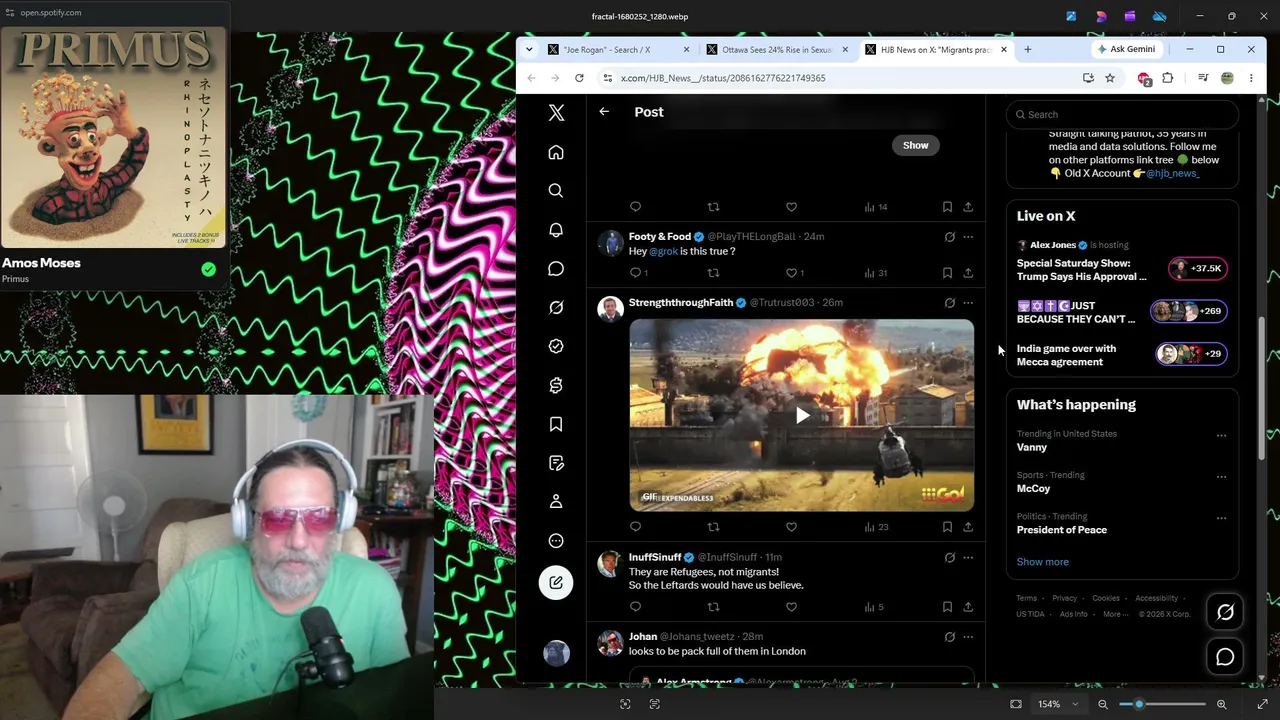Open the More circle menu in X sidebar
Image resolution: width=1280 pixels, height=720 pixels.
556,541
